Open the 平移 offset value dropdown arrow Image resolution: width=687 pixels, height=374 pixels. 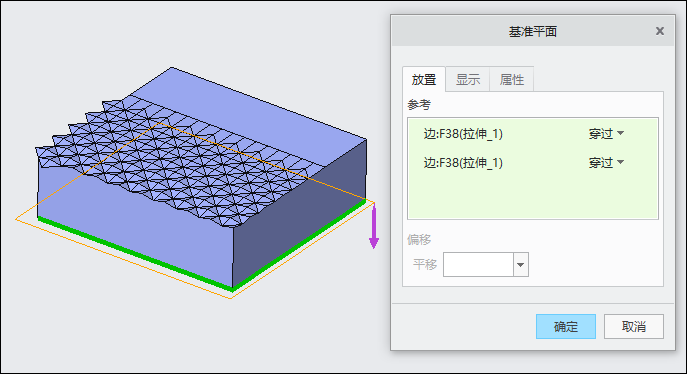521,265
